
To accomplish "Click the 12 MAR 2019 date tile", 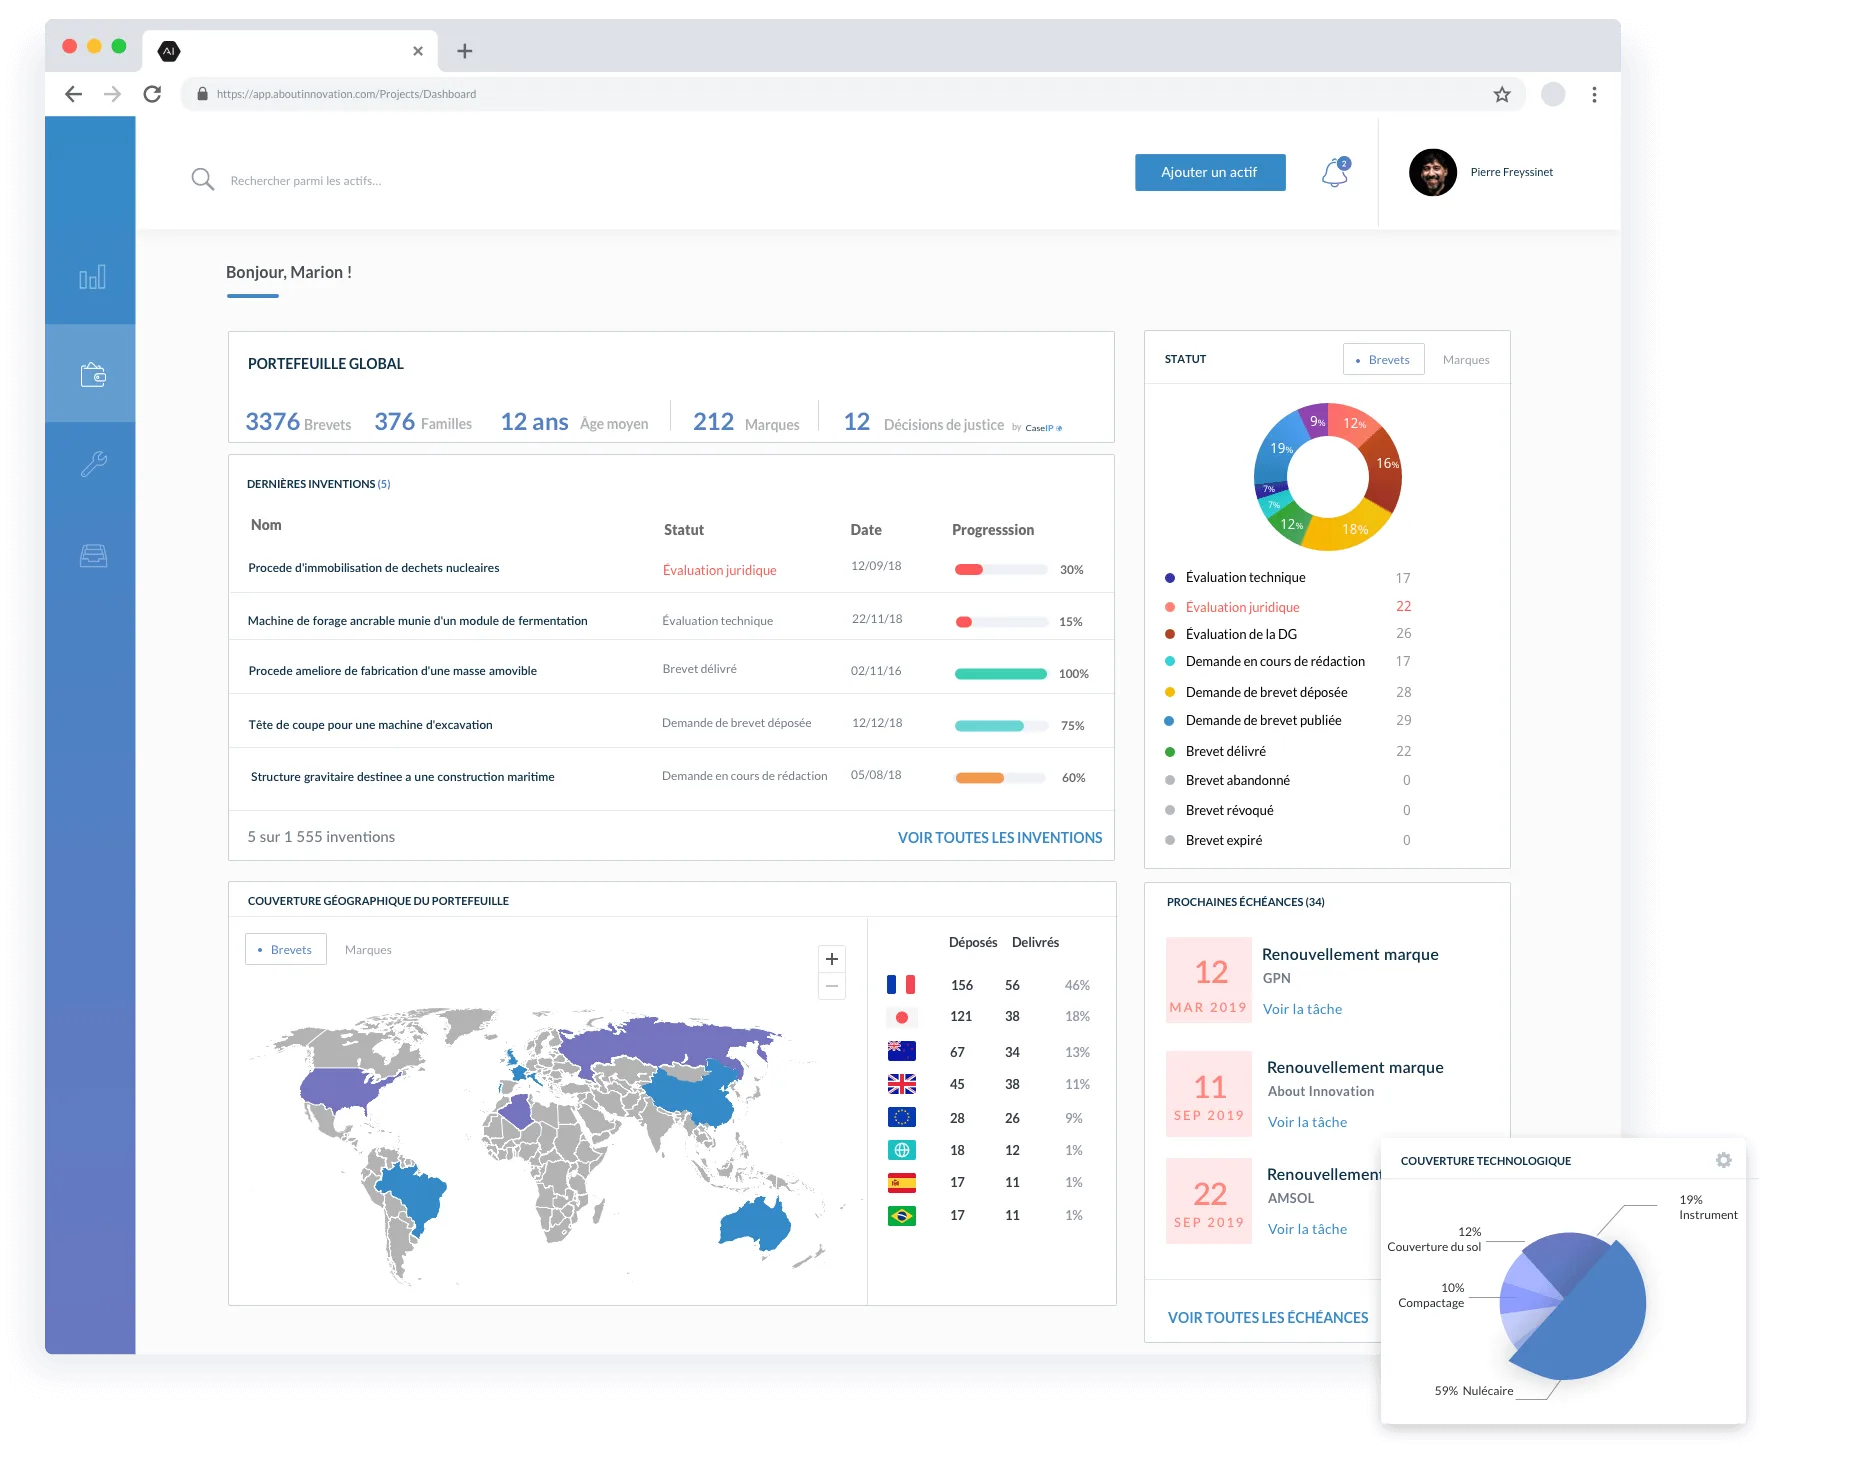I will [1208, 980].
